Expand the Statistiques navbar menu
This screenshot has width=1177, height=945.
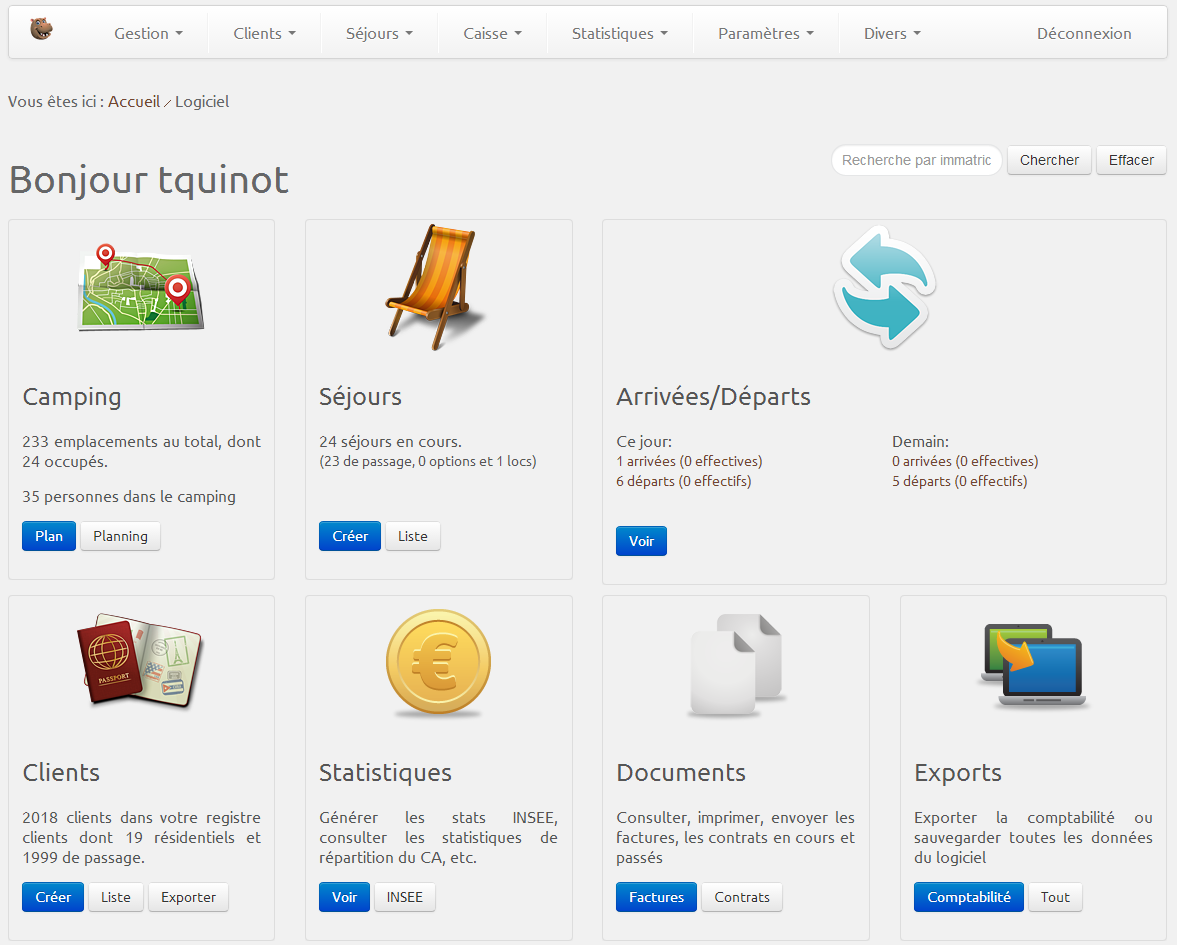coord(619,33)
